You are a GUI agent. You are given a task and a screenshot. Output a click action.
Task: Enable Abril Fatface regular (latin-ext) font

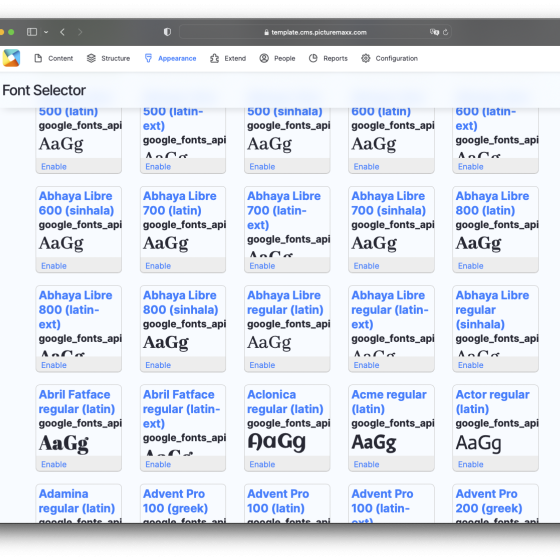pos(158,464)
